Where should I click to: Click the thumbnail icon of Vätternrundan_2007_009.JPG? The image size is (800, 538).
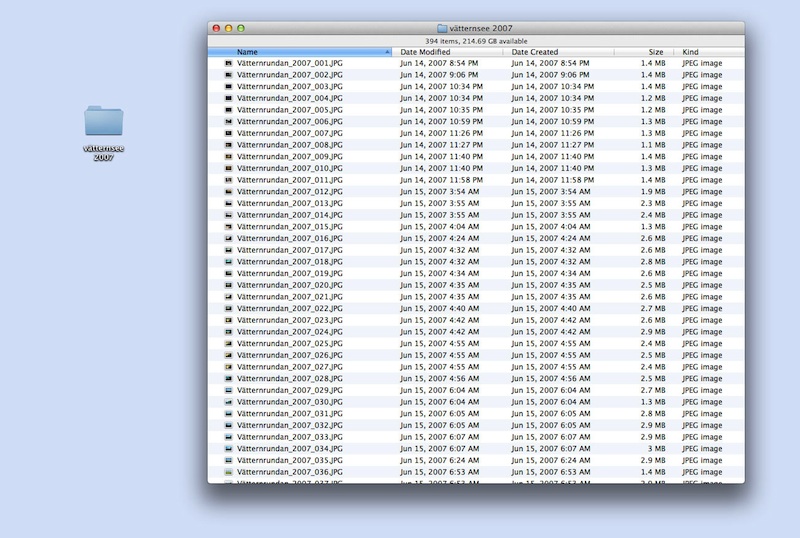(229, 157)
